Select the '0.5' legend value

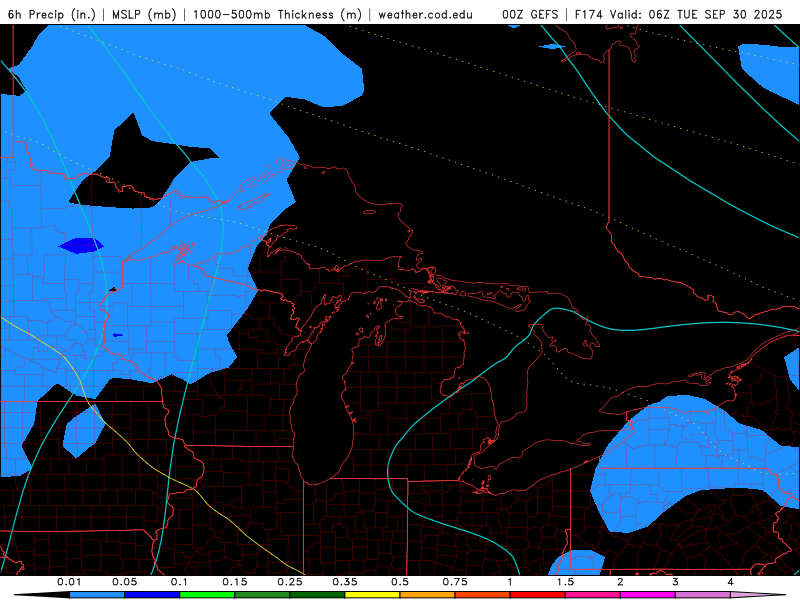pyautogui.click(x=400, y=582)
